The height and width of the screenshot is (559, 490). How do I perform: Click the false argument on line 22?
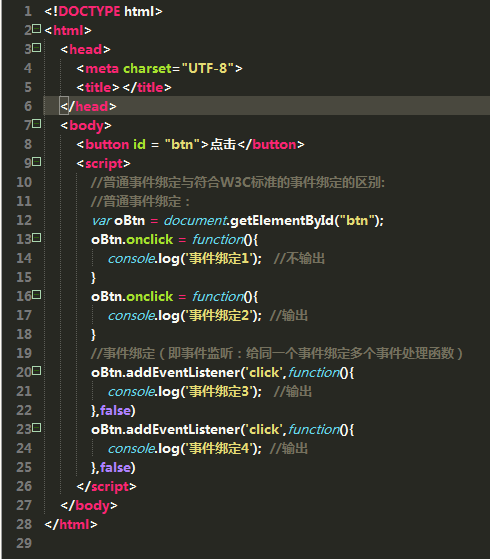point(115,410)
